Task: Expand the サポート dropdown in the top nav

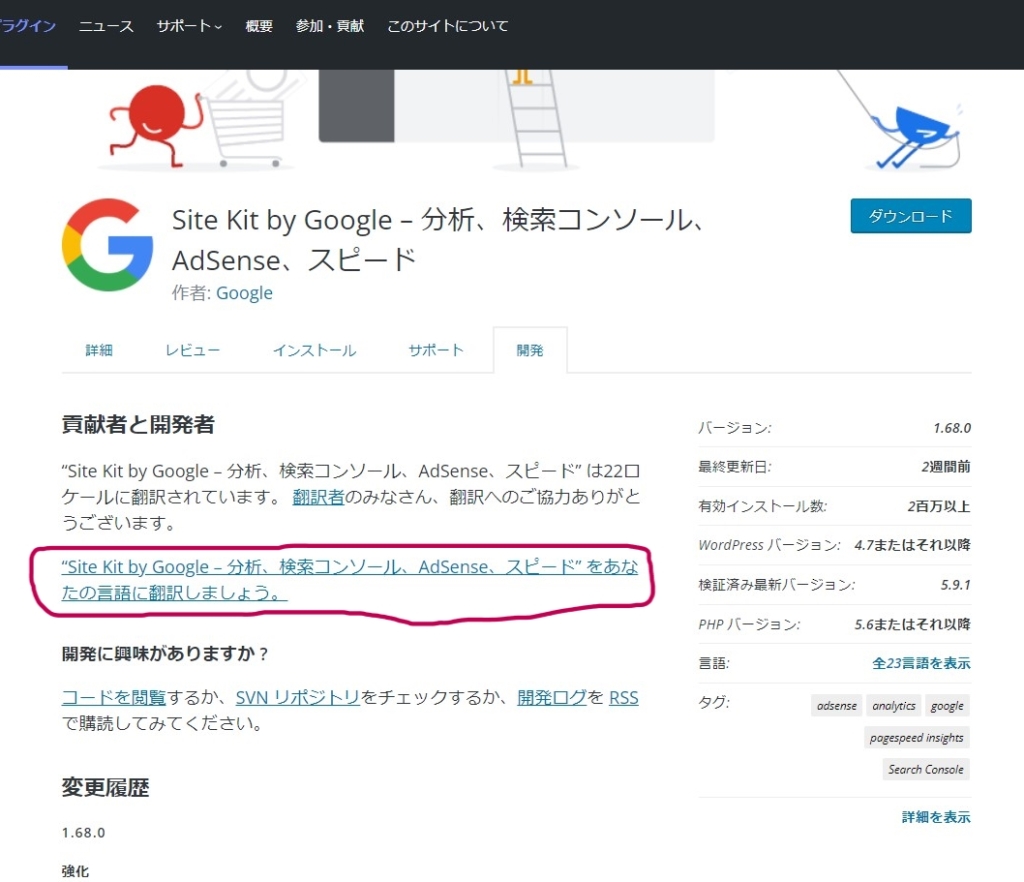Action: click(x=189, y=26)
